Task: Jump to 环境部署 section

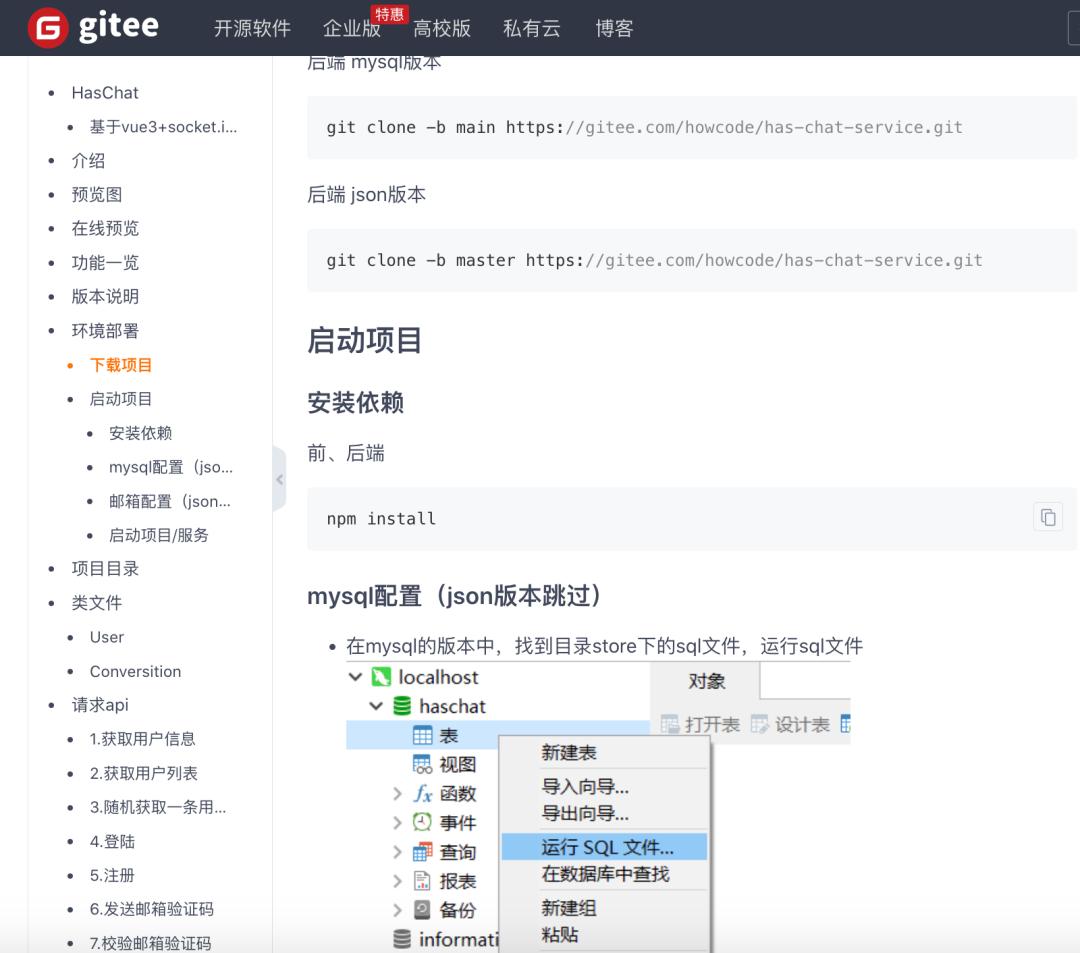Action: 105,331
